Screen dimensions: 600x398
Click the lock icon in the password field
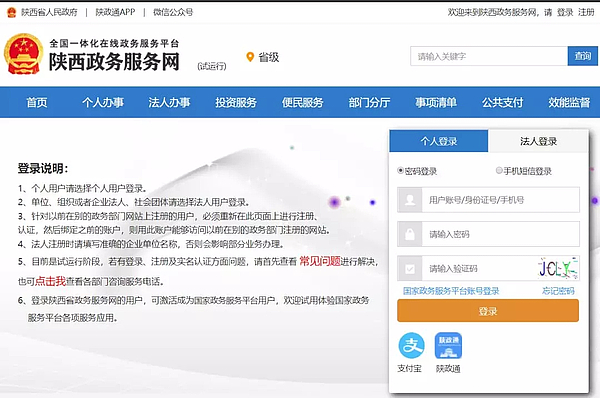point(410,234)
